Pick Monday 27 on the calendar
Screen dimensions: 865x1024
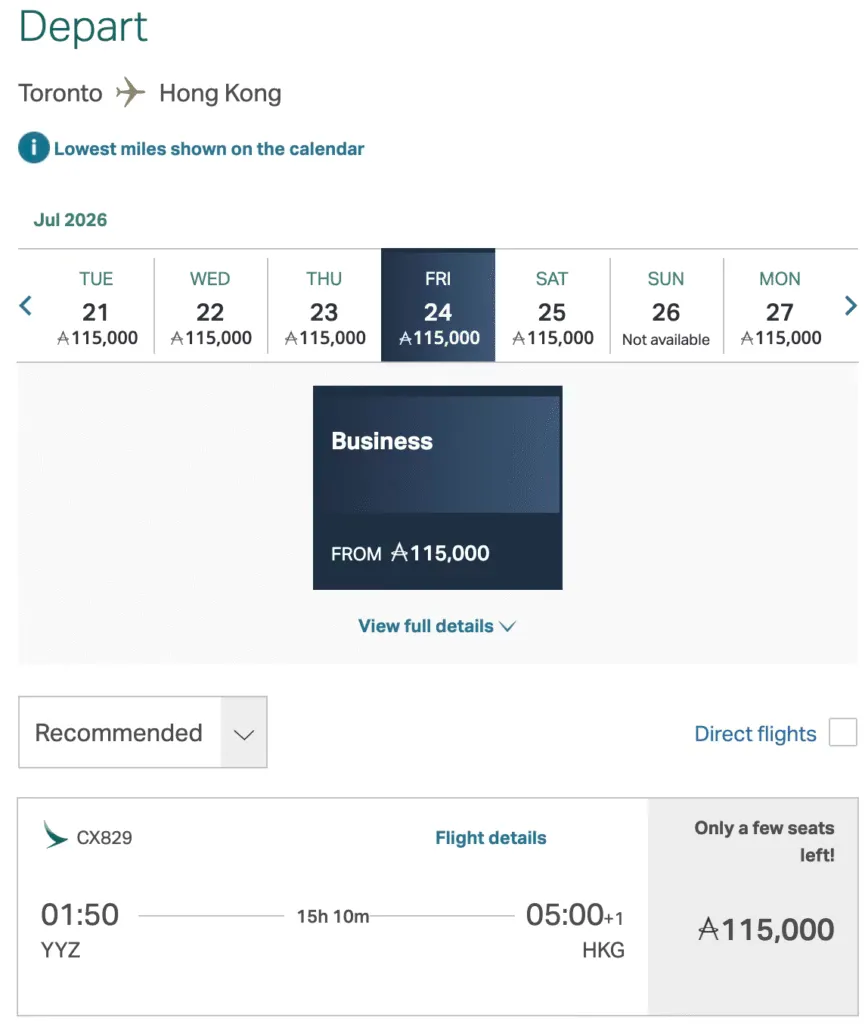pyautogui.click(x=780, y=307)
